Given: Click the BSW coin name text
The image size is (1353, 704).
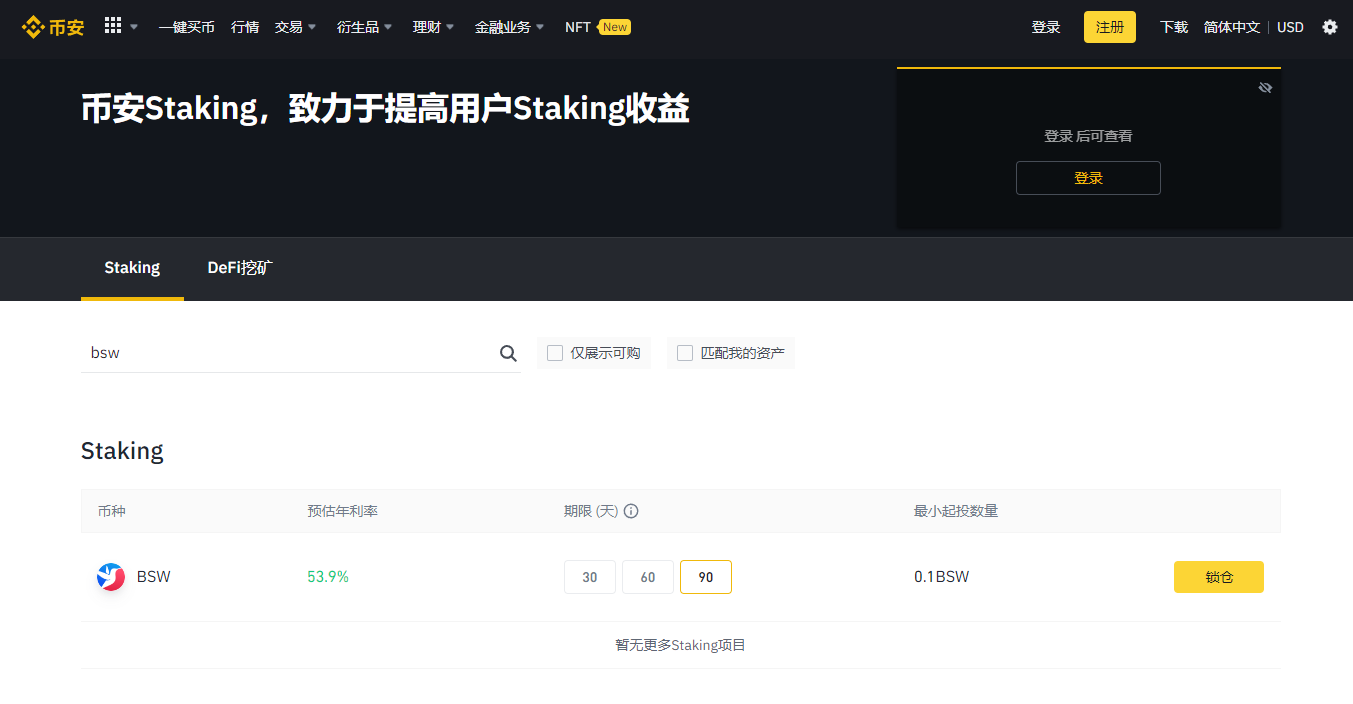Looking at the screenshot, I should 154,577.
